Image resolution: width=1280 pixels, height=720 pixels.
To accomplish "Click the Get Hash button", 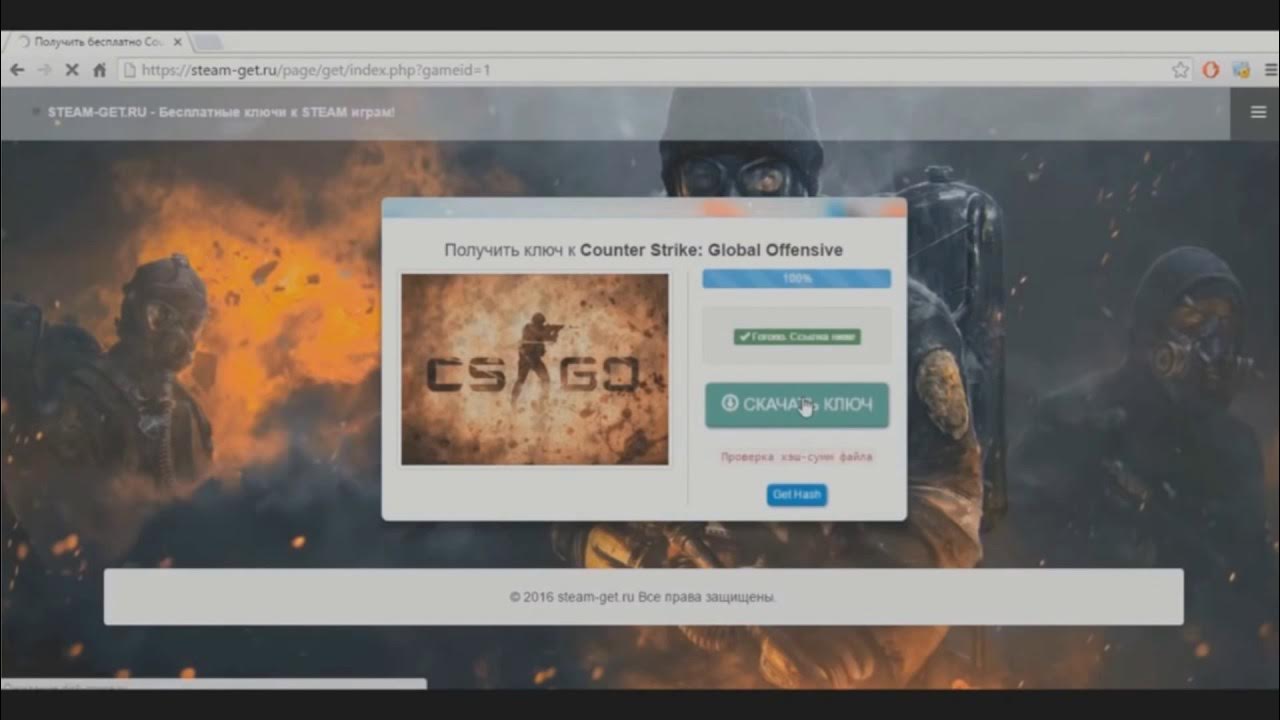I will coord(797,495).
